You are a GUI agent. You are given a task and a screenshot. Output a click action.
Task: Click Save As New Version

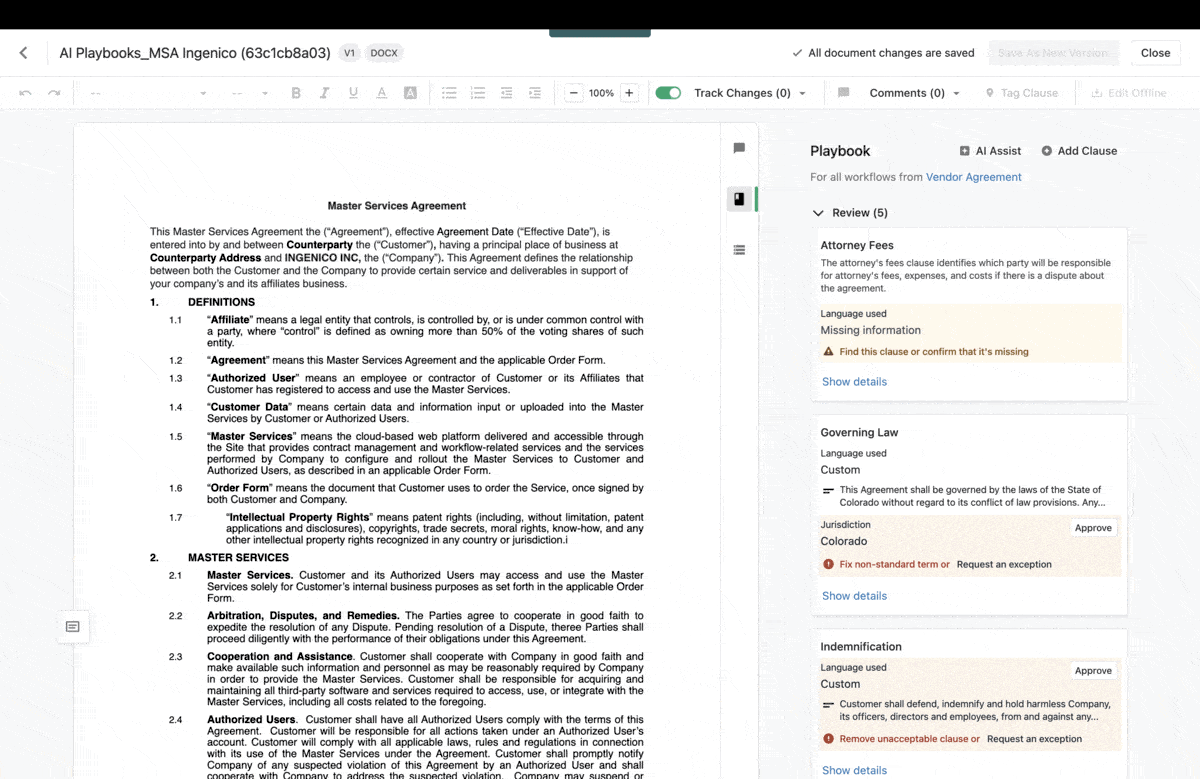pyautogui.click(x=1053, y=53)
